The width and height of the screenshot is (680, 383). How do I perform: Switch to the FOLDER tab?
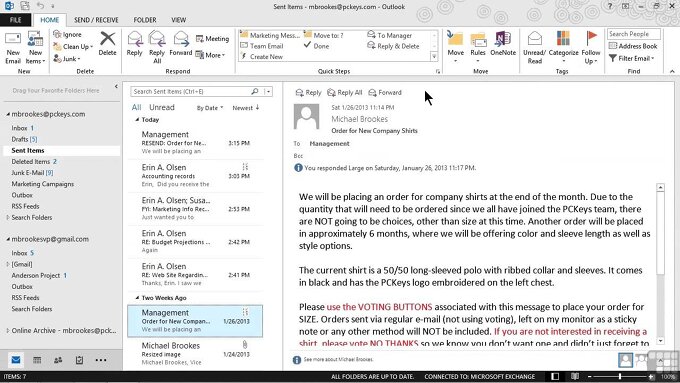(x=145, y=20)
